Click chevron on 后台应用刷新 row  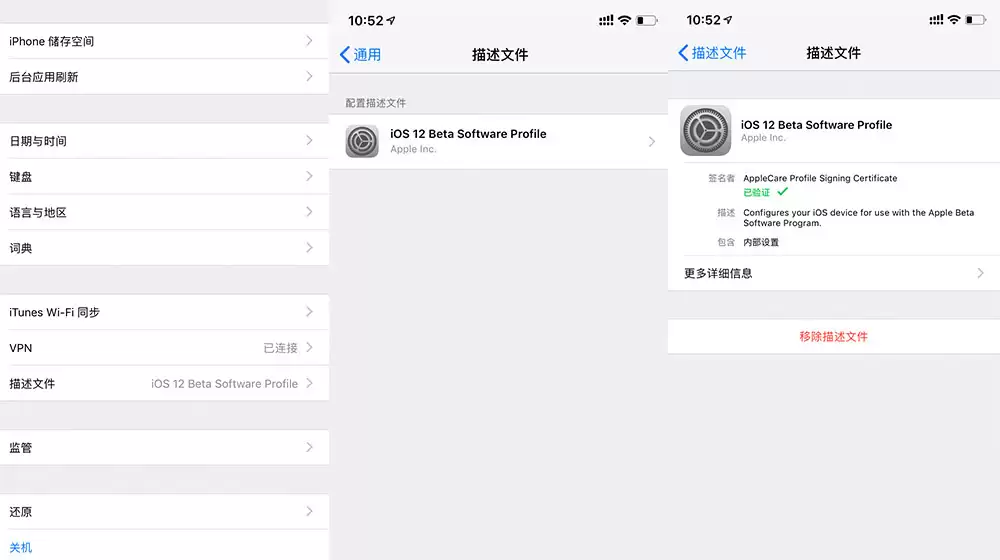point(309,77)
